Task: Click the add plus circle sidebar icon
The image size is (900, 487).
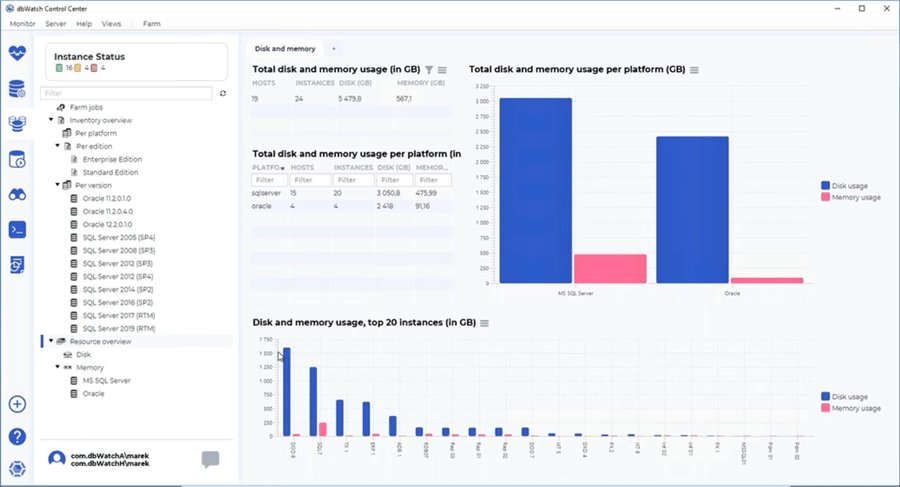Action: tap(17, 404)
